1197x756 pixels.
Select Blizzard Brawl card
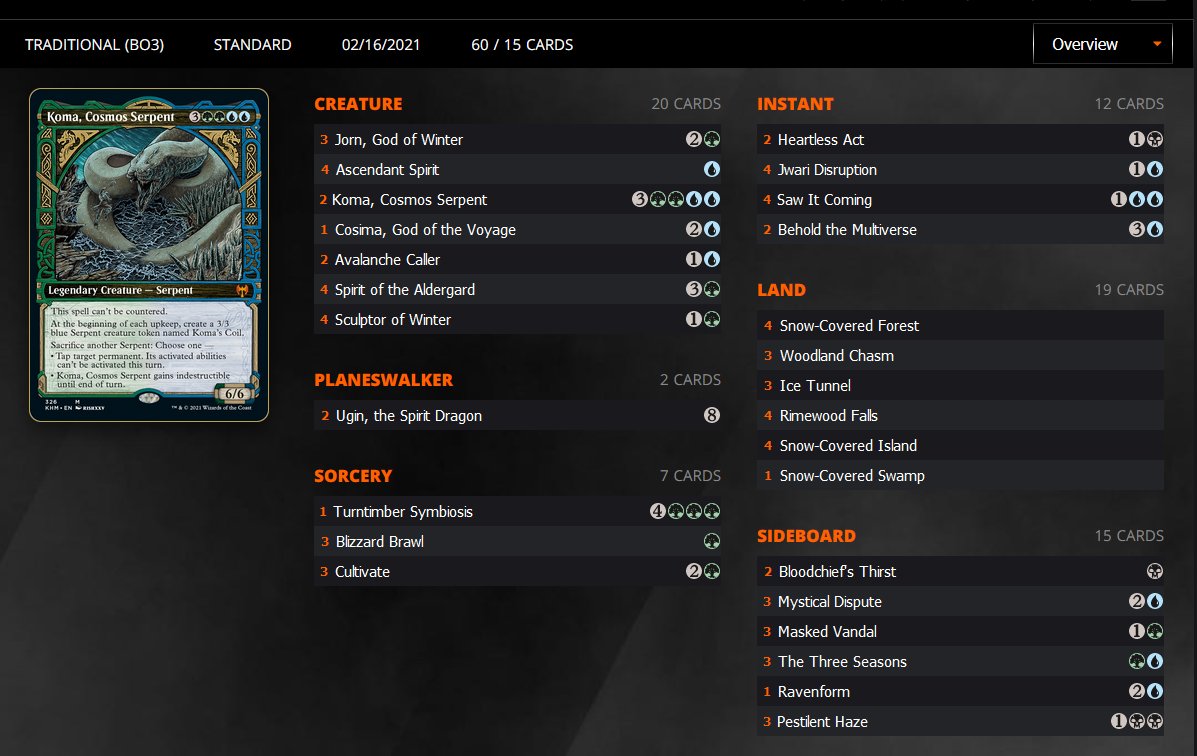coord(518,541)
